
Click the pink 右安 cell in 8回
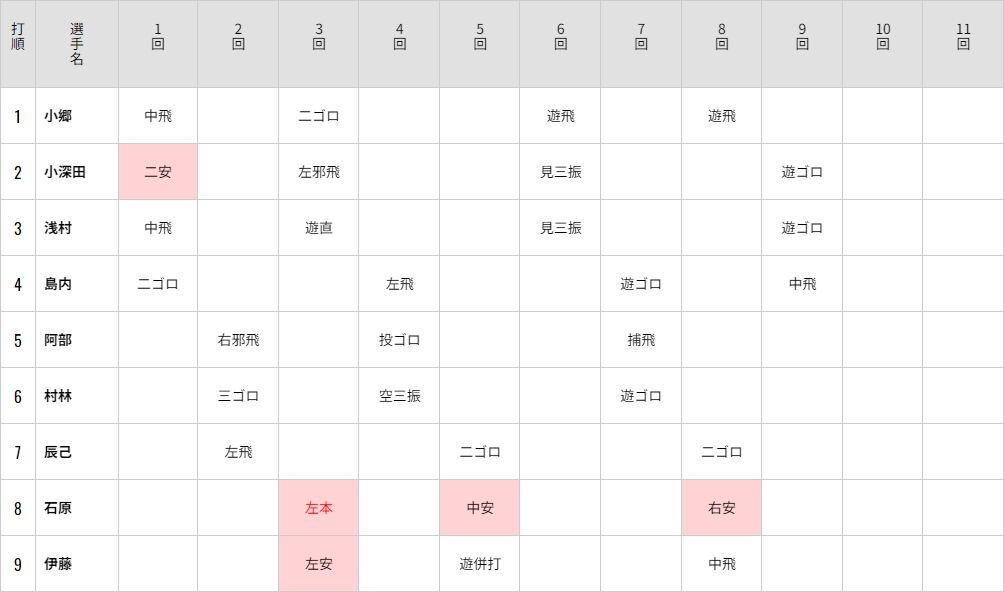[x=721, y=508]
